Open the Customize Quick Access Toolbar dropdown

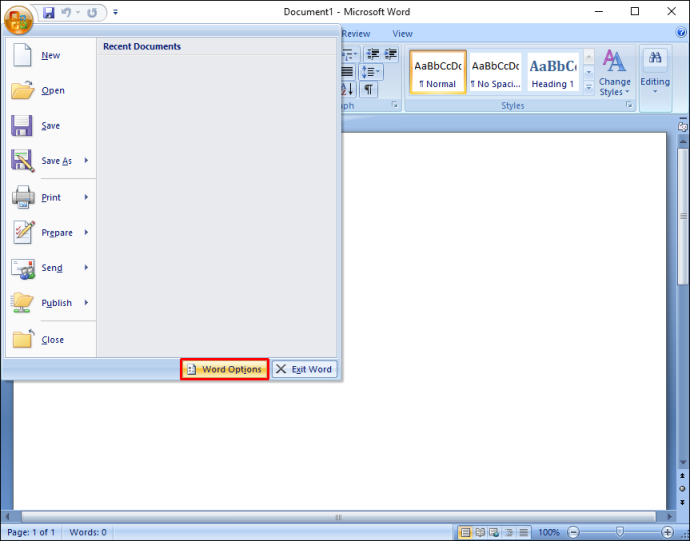tap(115, 12)
